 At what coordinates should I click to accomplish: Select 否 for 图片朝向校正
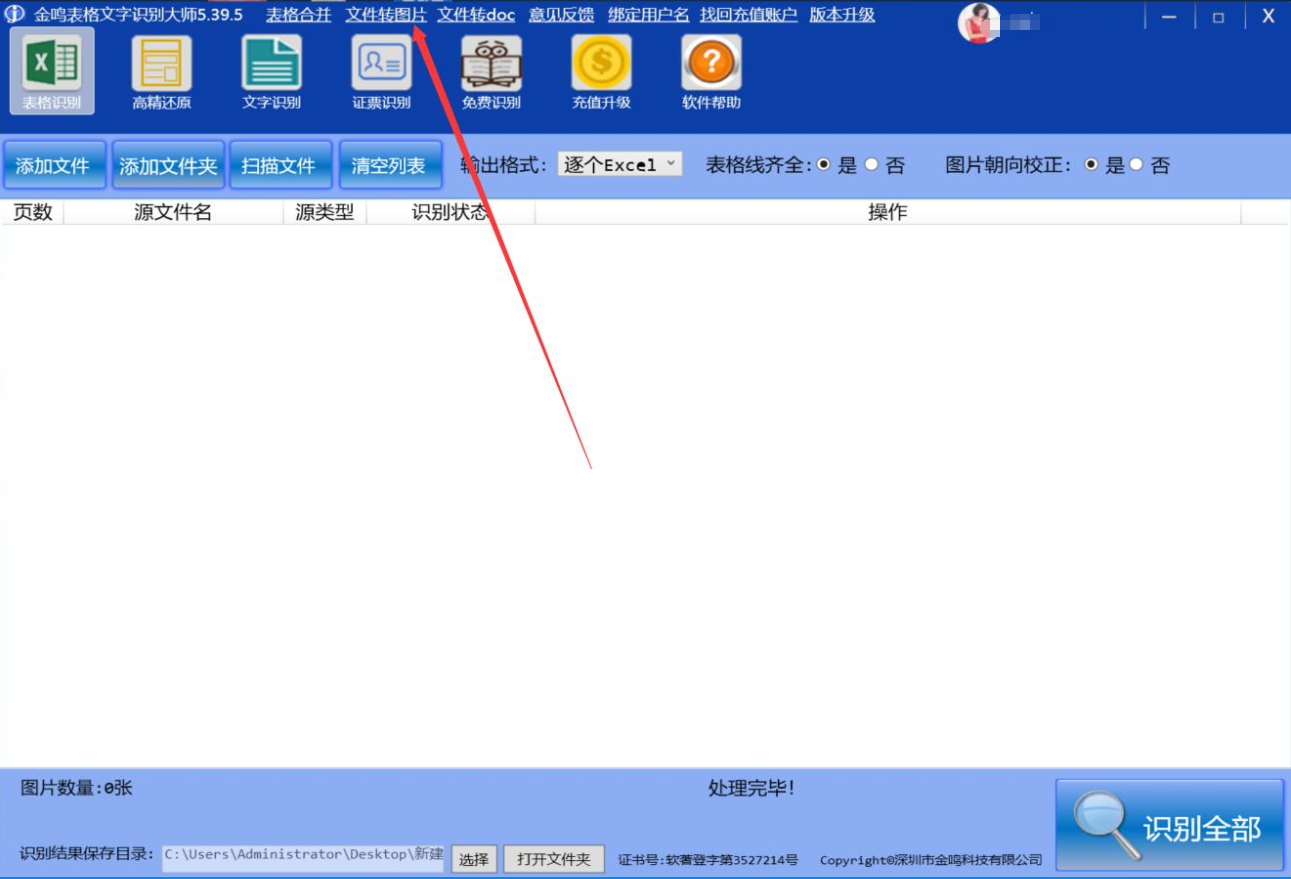[1136, 165]
